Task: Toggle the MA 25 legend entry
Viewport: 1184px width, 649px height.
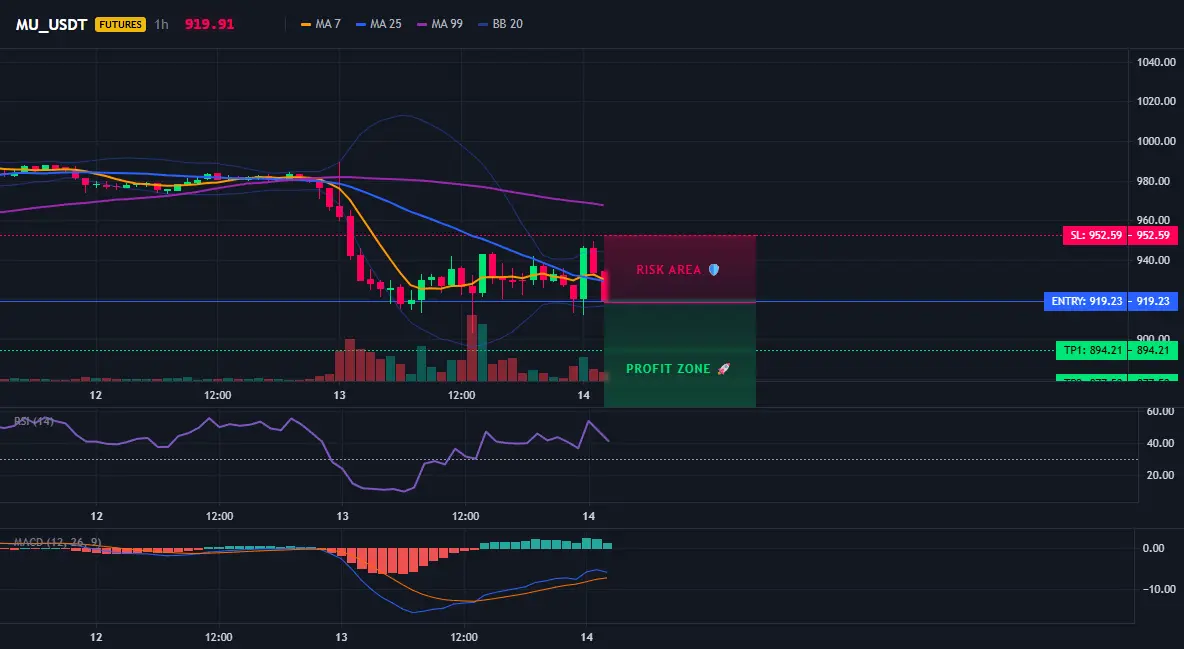Action: [378, 24]
